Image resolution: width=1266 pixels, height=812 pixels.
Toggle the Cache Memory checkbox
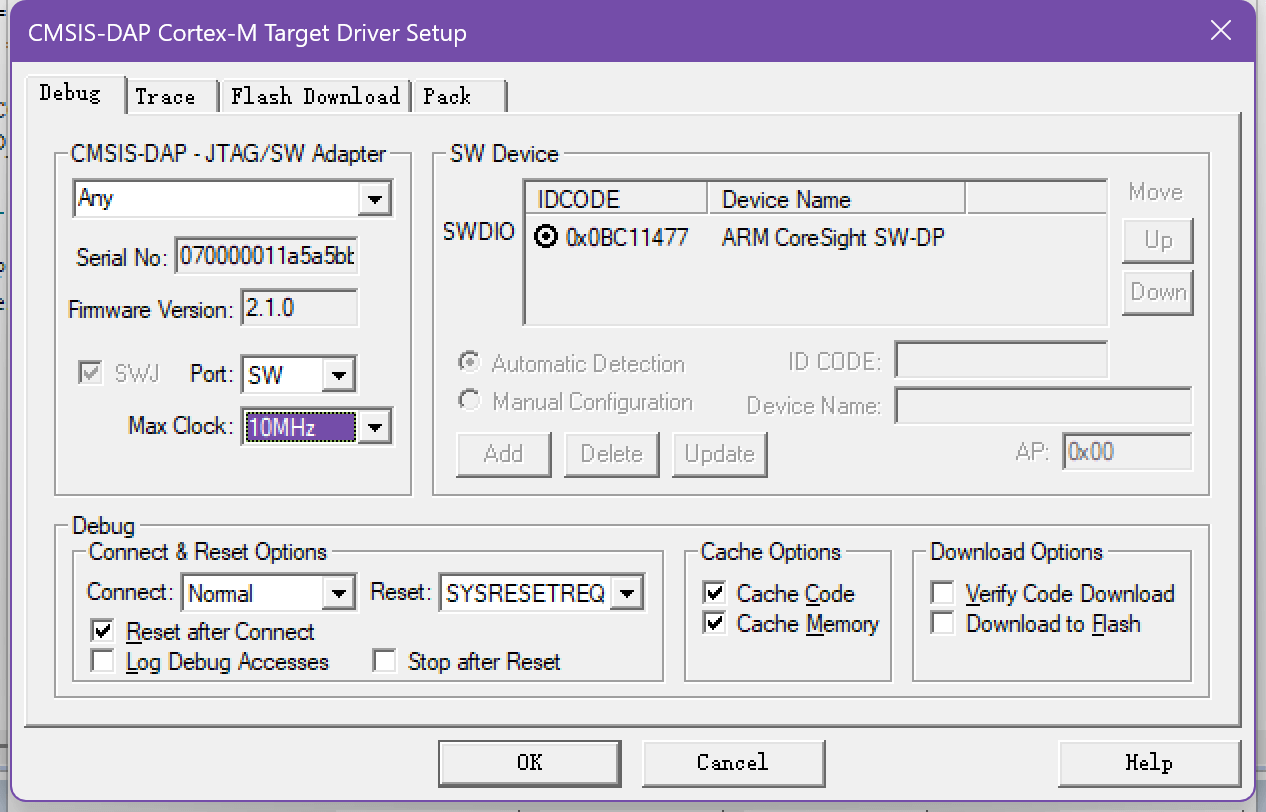[x=714, y=624]
